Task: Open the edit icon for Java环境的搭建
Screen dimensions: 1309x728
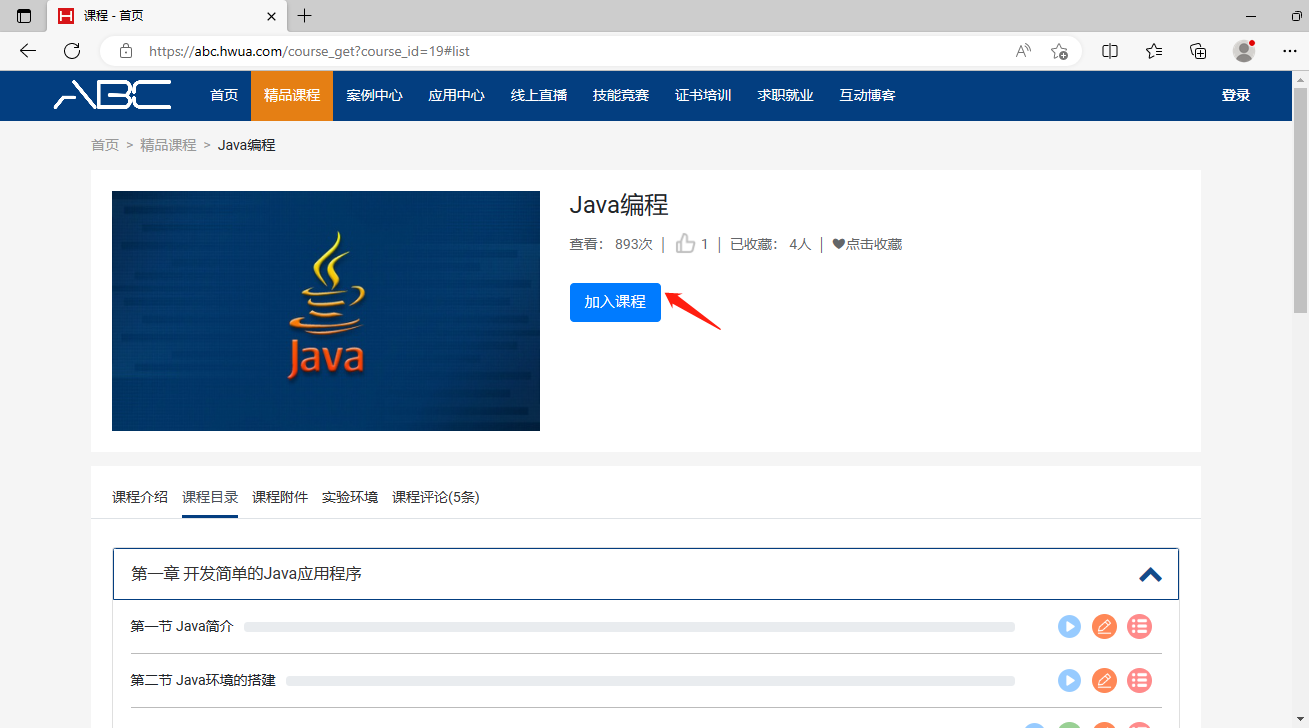Action: (1104, 681)
